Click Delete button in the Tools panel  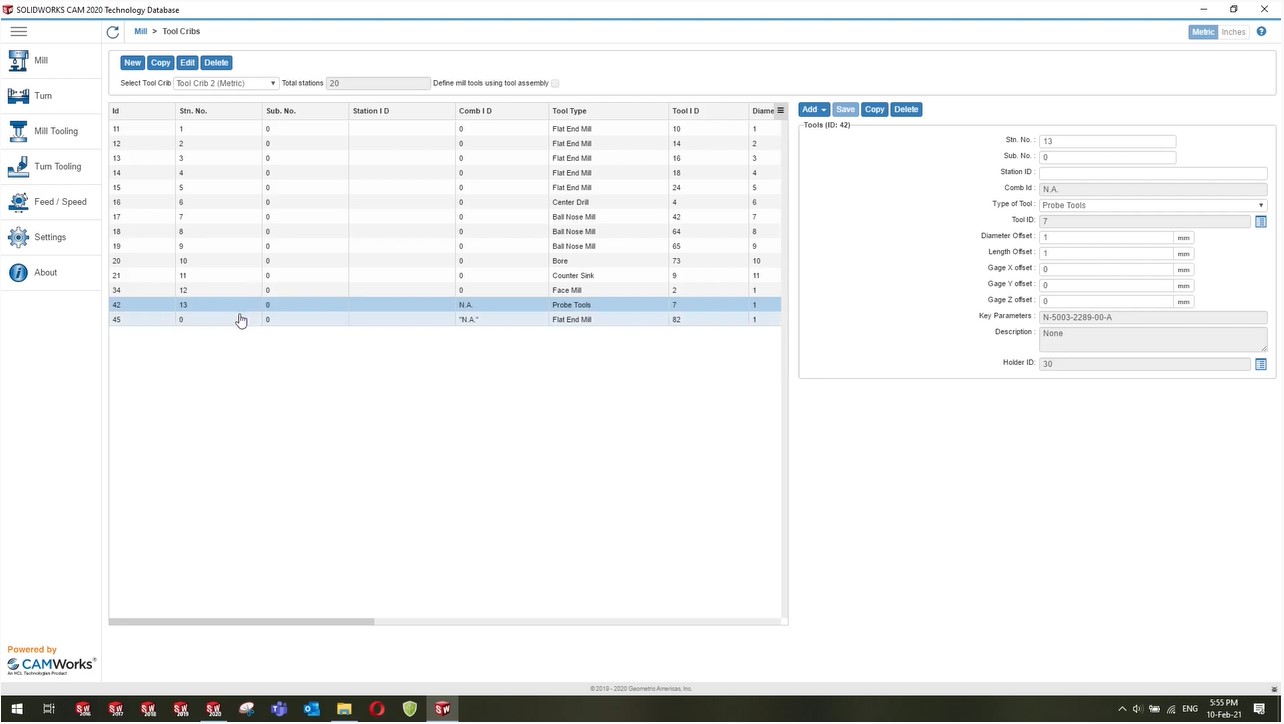[906, 110]
